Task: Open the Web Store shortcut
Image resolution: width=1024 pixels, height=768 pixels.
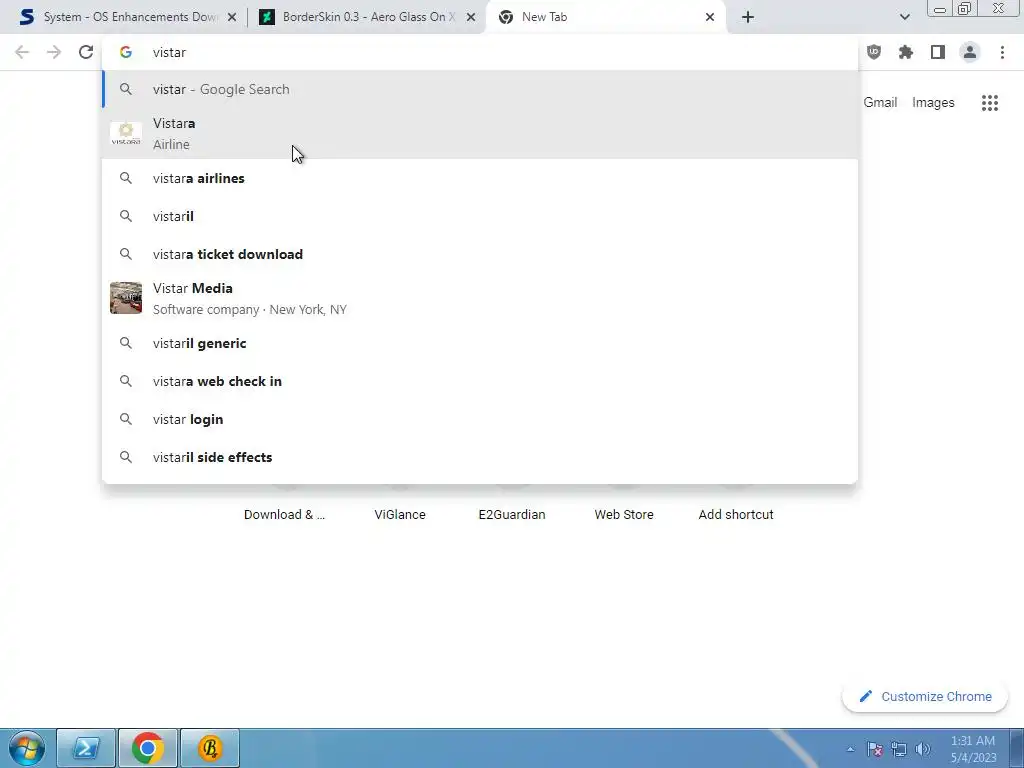Action: coord(624,514)
